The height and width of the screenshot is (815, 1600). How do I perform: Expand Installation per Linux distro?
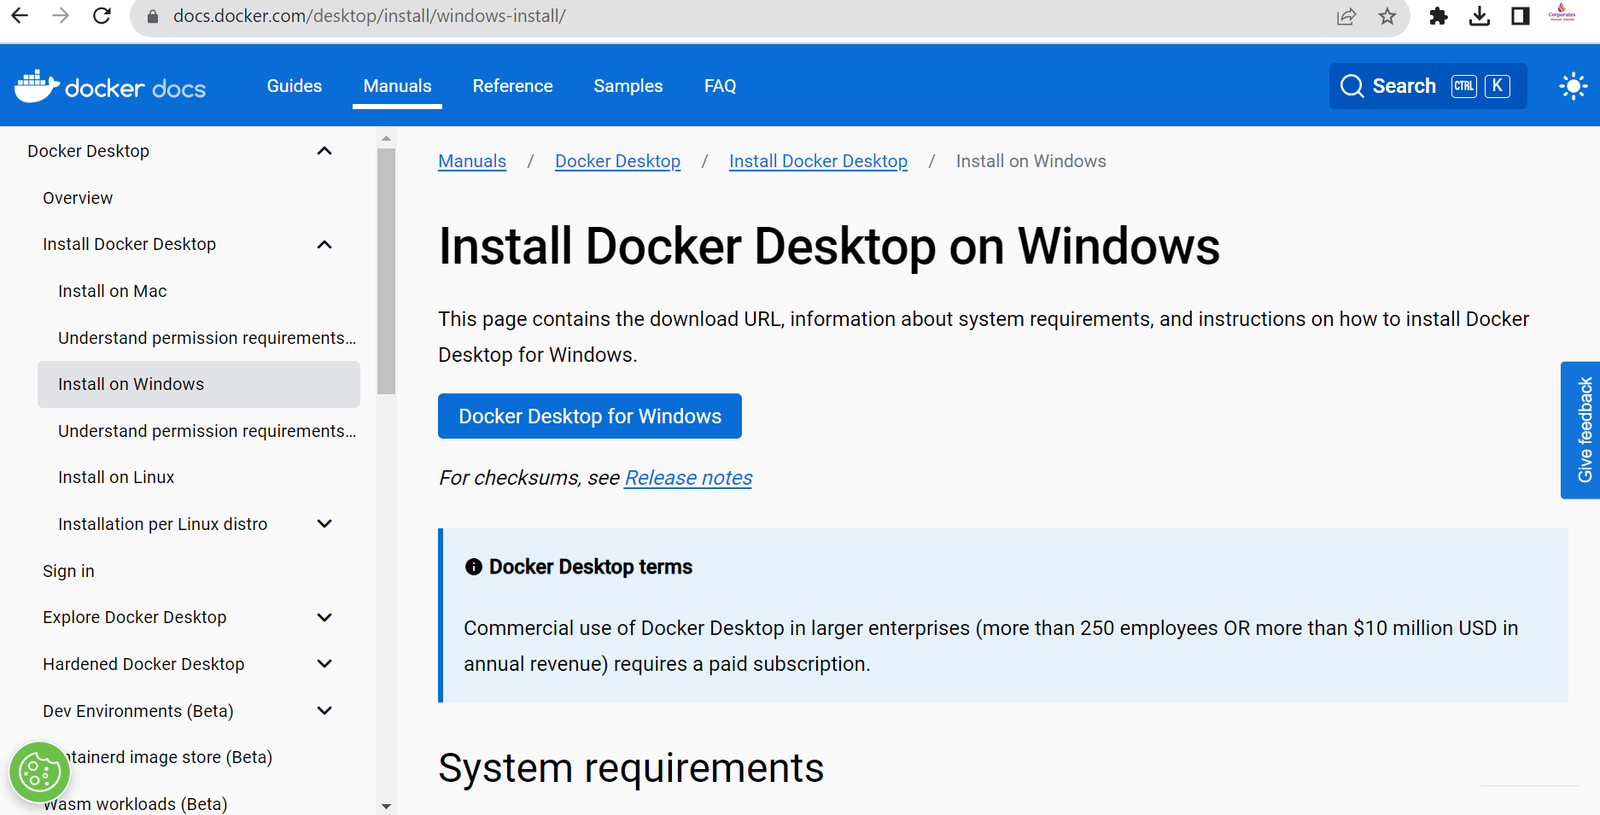tap(324, 524)
